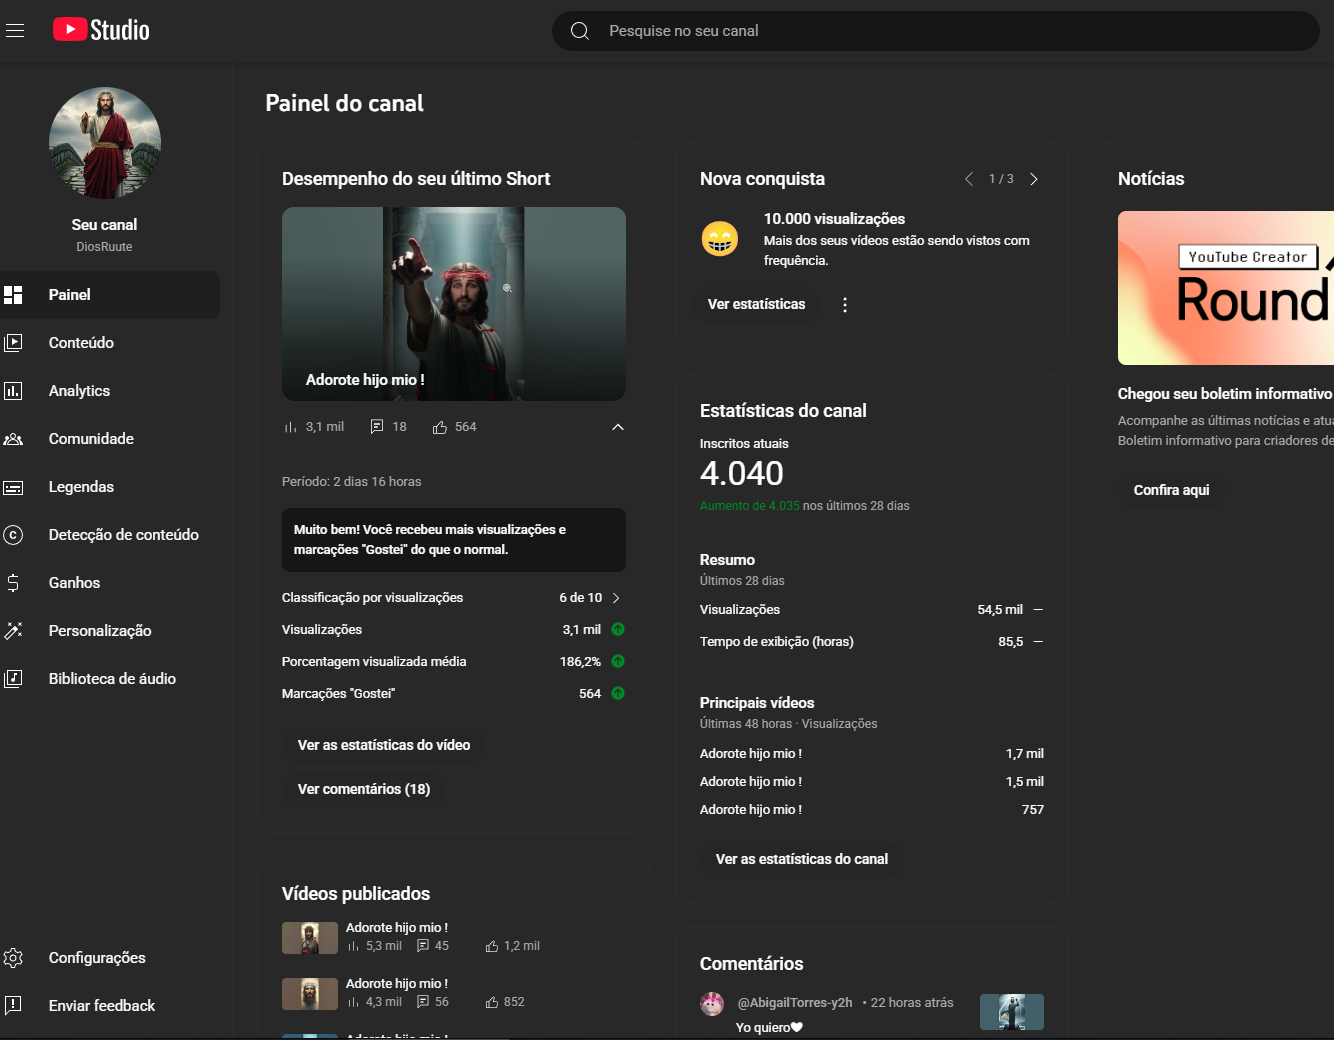Go to next achievement card
This screenshot has height=1040, width=1334.
pyautogui.click(x=1034, y=179)
